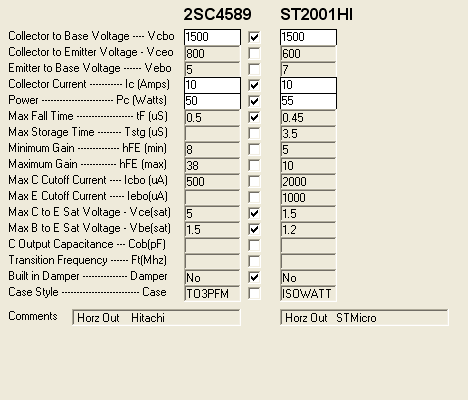Enable the Maximum Gain hFE checkbox
This screenshot has width=468, height=400.
pyautogui.click(x=254, y=165)
